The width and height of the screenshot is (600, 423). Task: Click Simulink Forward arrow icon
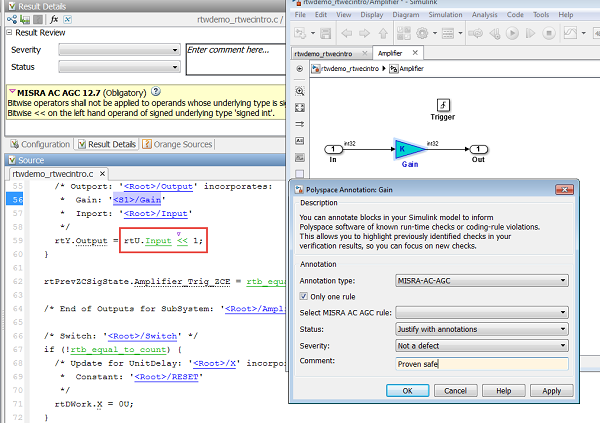[x=364, y=33]
